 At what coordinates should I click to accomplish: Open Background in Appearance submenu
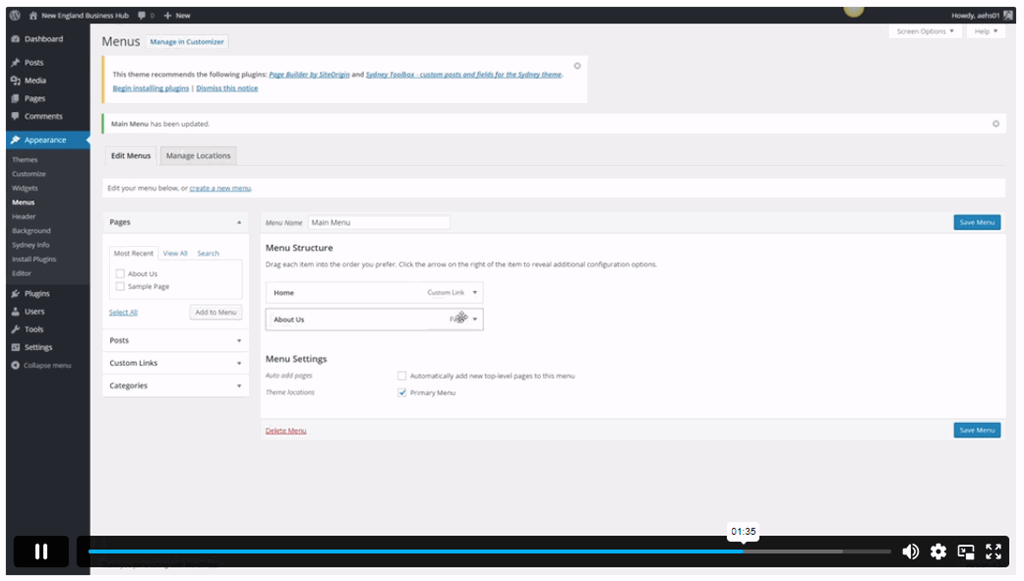tap(31, 231)
